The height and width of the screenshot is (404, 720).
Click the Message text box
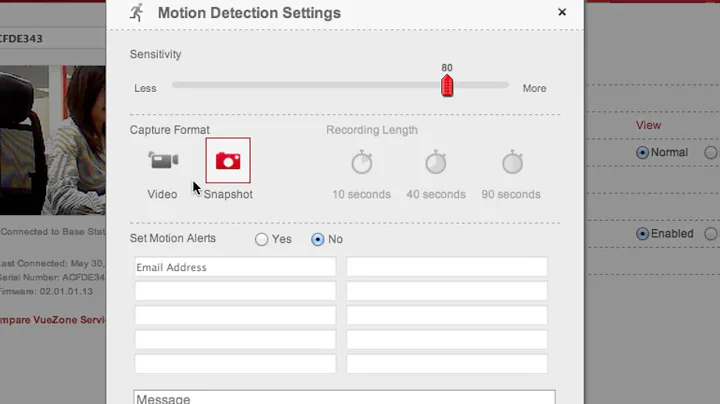tap(344, 397)
